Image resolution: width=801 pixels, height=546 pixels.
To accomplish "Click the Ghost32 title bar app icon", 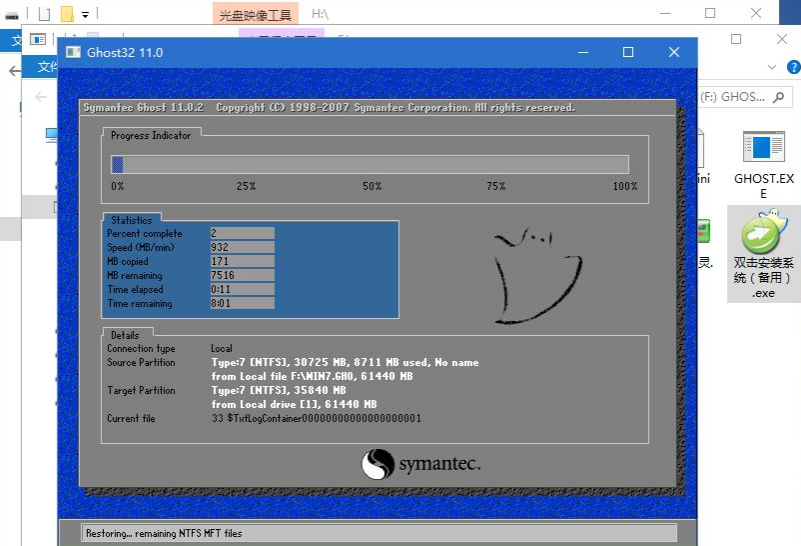I will (72, 52).
